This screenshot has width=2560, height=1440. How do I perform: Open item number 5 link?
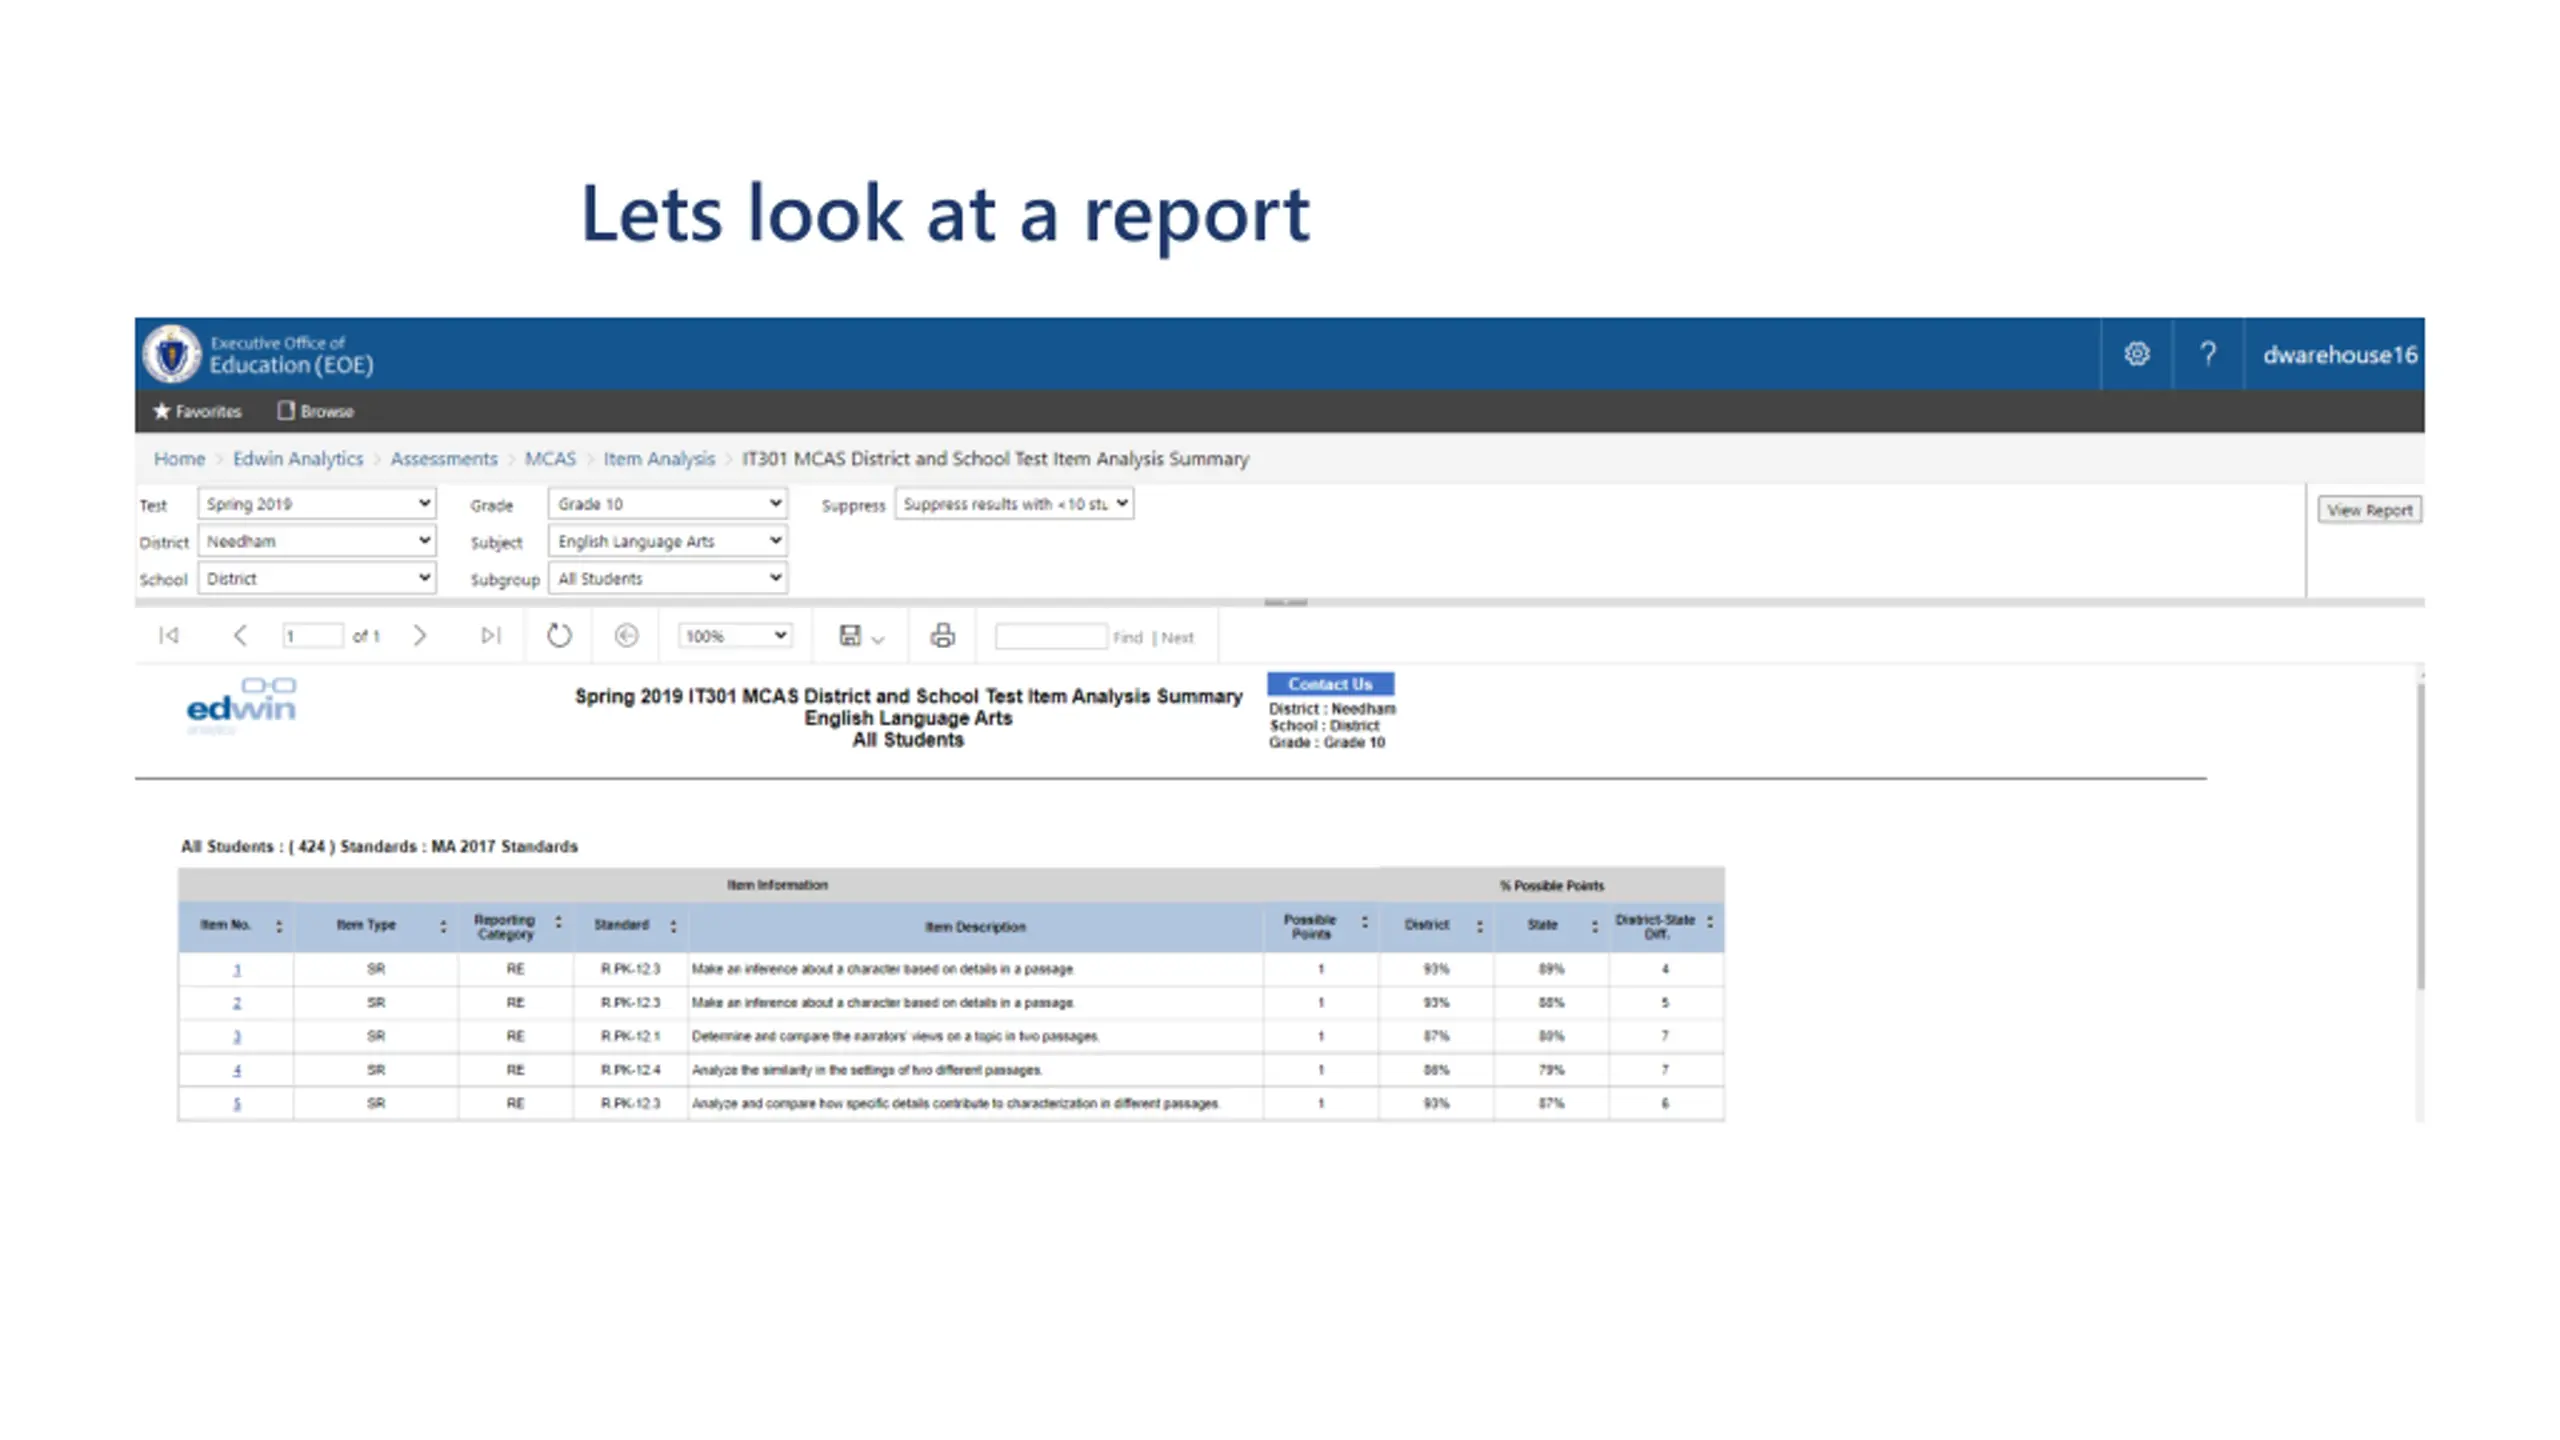[x=237, y=1103]
